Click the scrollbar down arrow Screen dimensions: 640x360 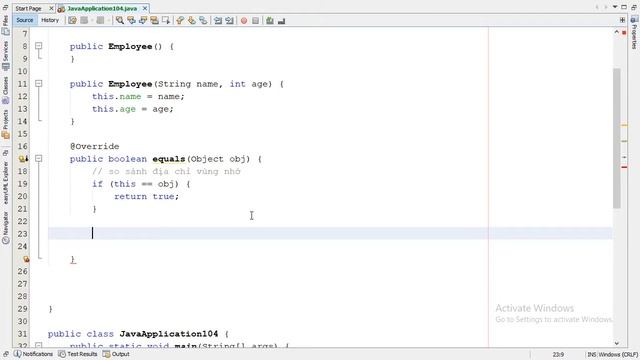(x=616, y=344)
